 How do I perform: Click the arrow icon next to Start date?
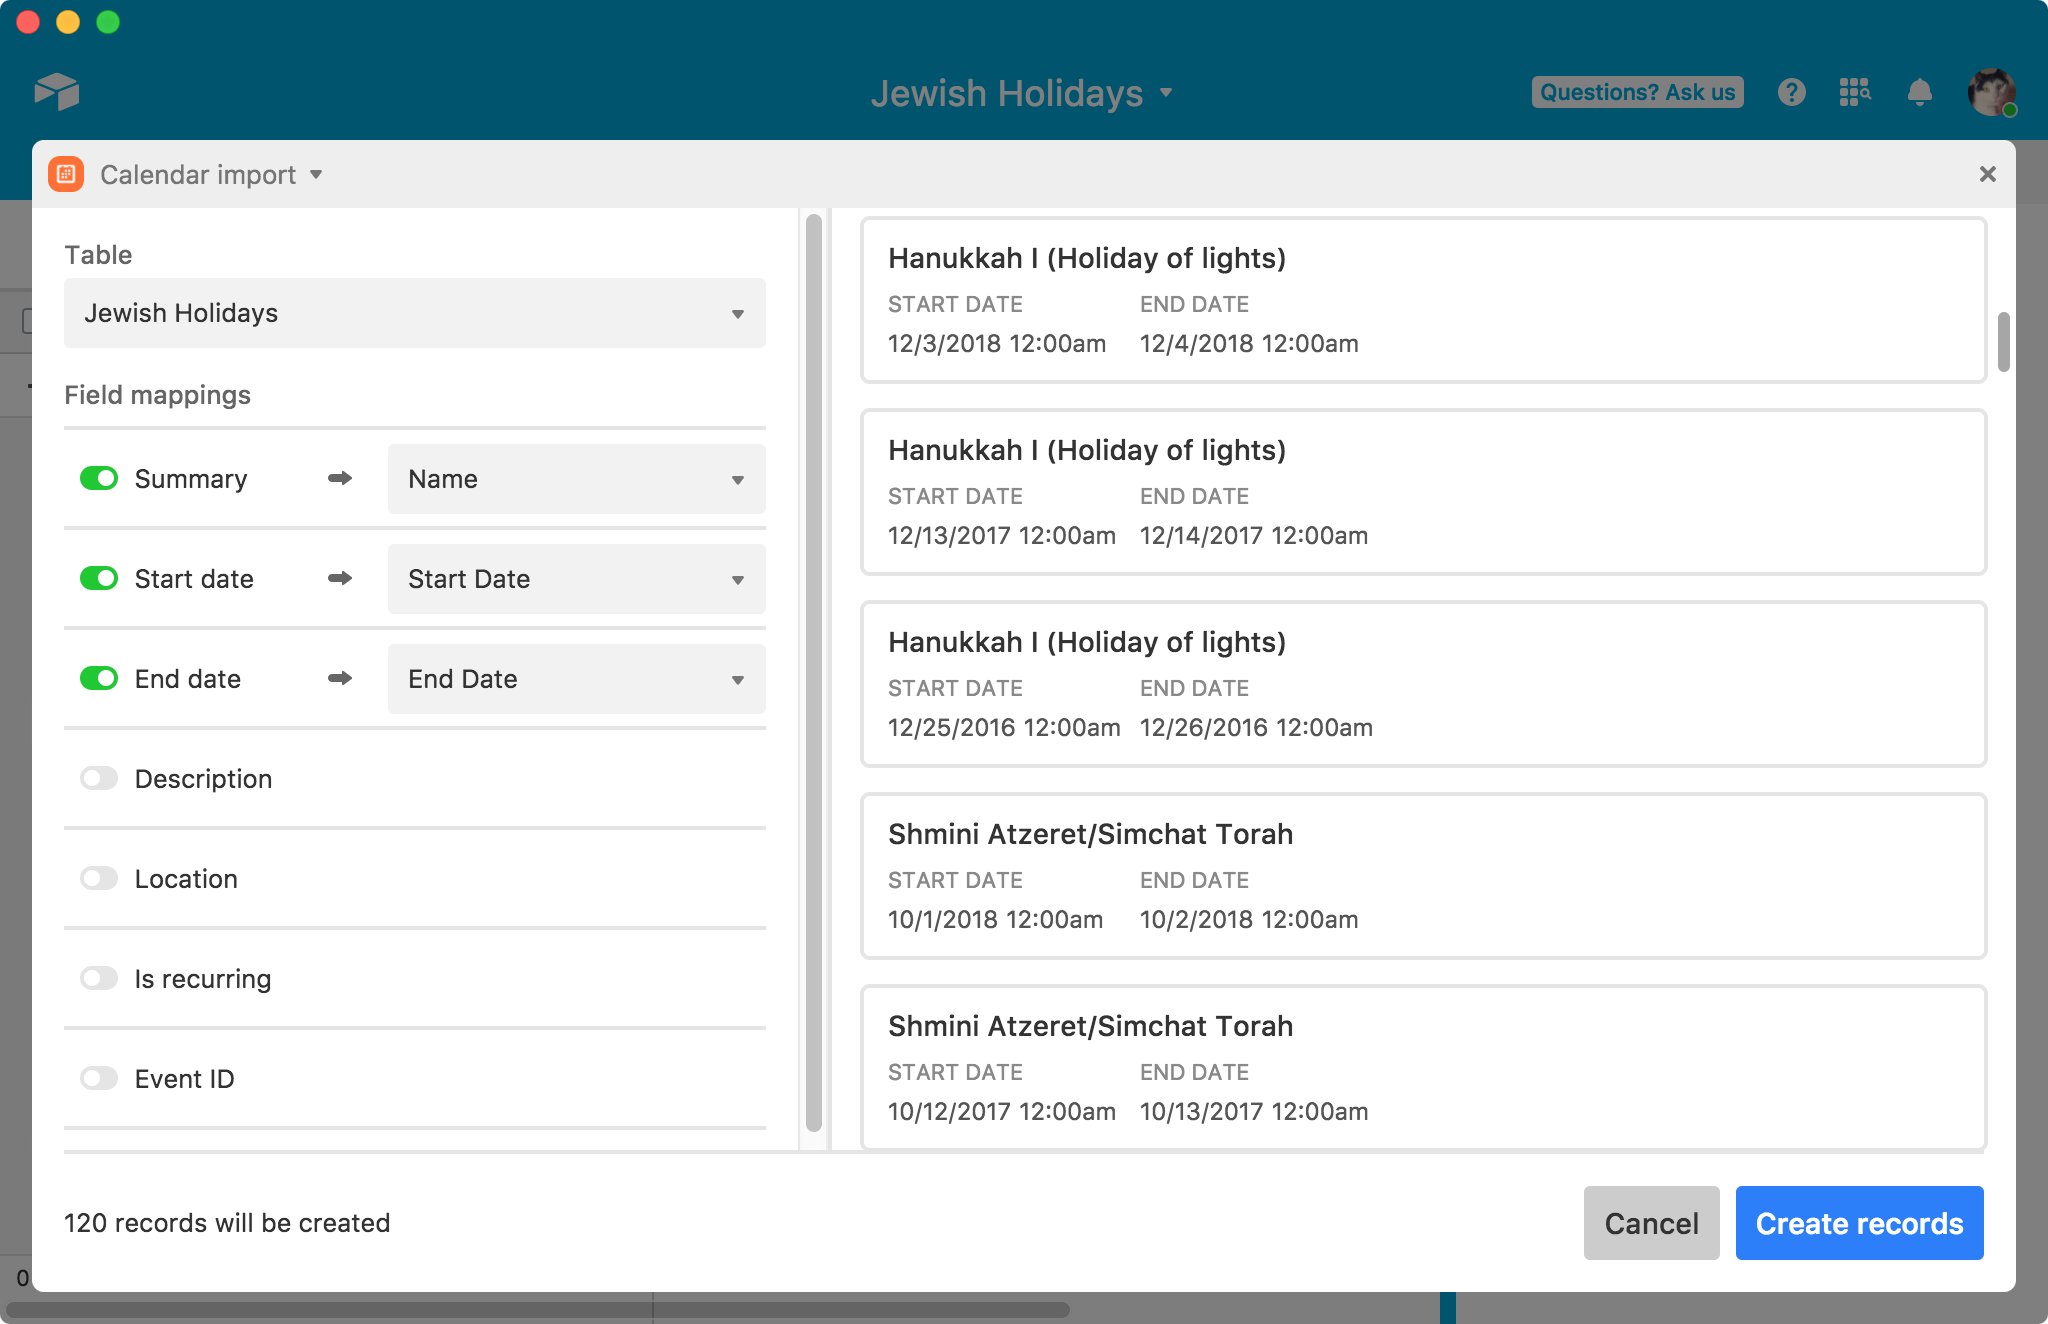click(340, 578)
